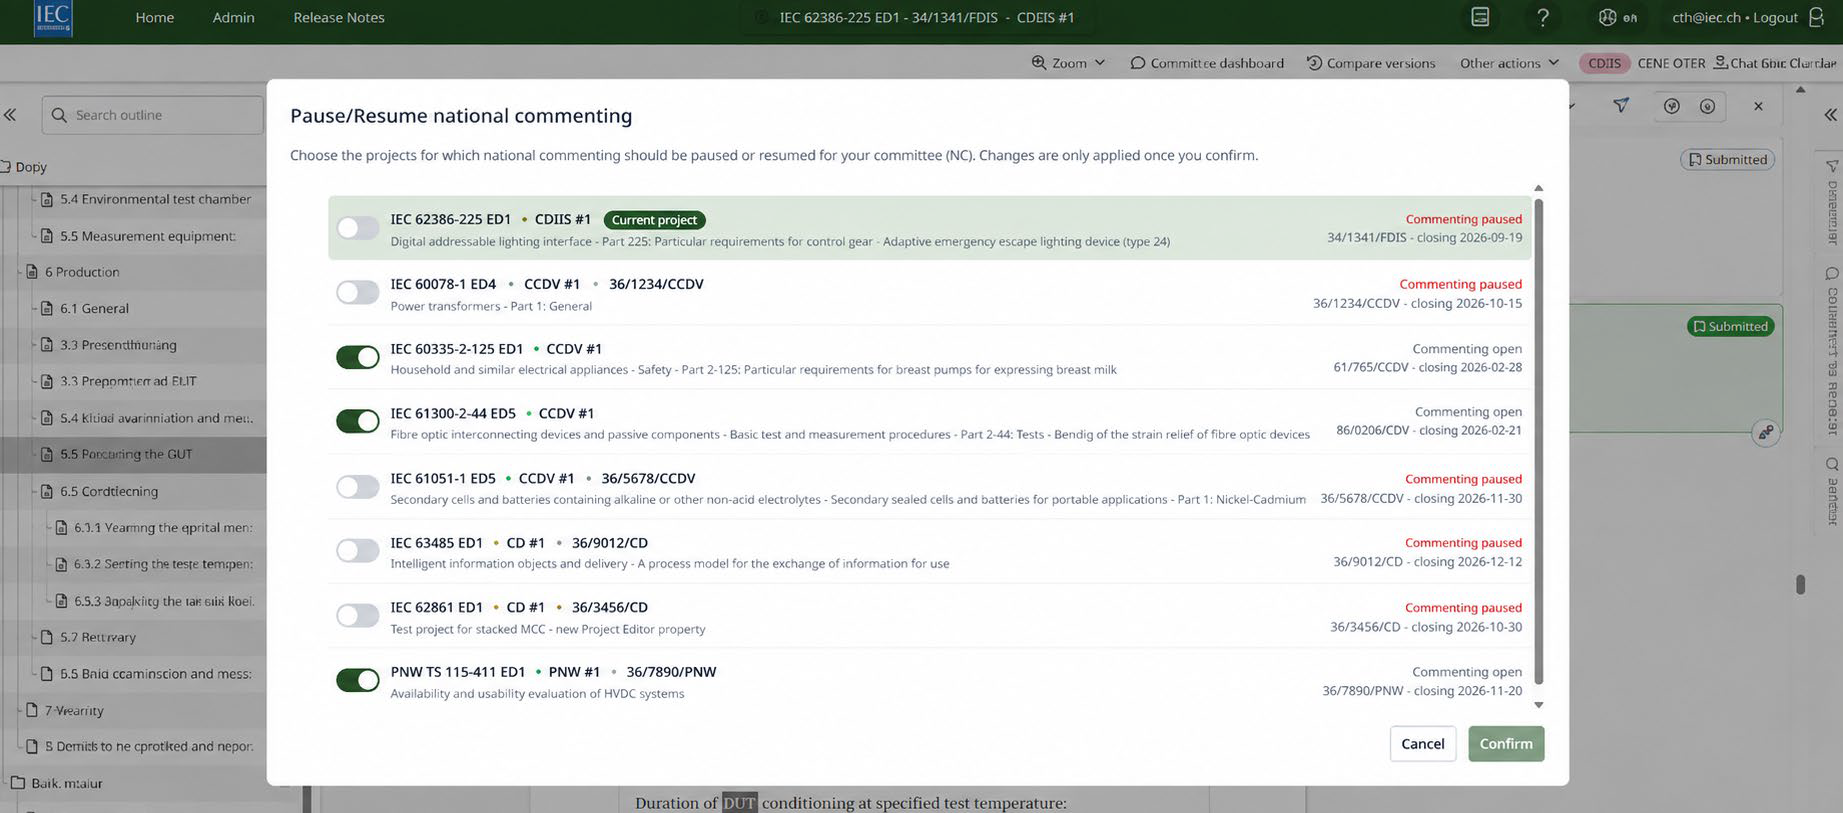
Task: Click the Logout link
Action: pyautogui.click(x=1775, y=17)
